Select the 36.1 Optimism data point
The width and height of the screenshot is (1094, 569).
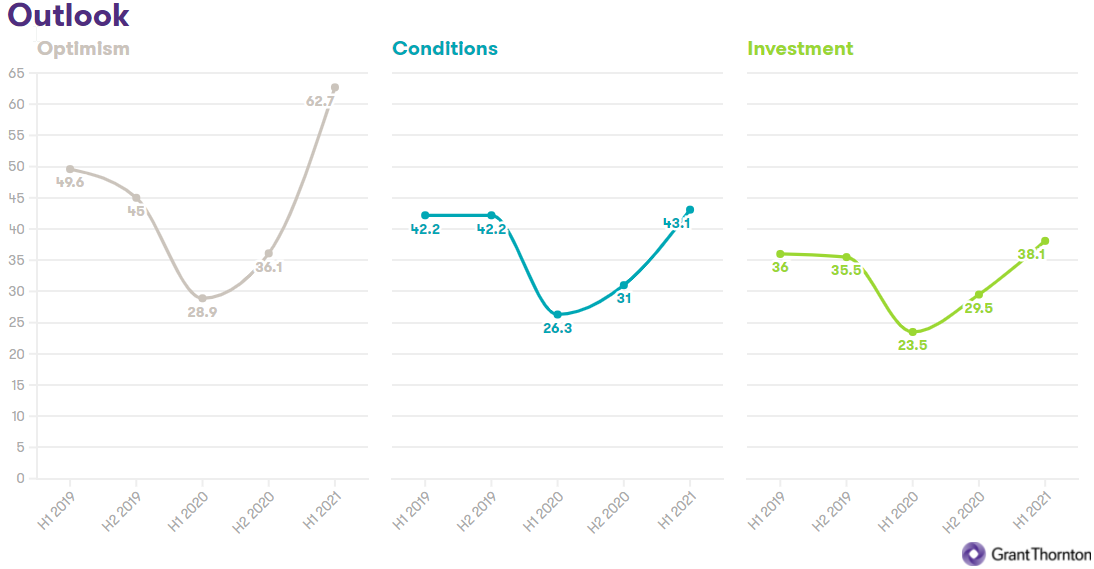[x=268, y=253]
